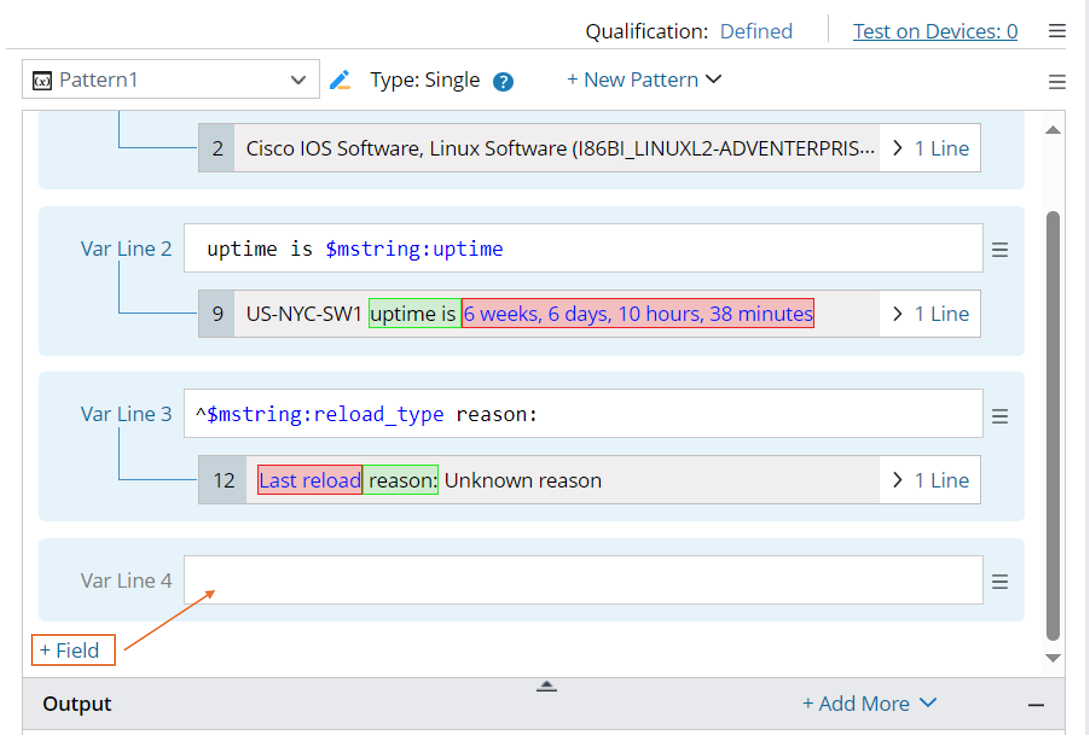The image size is (1089, 736).
Task: Click the + Field button
Action: click(x=72, y=651)
